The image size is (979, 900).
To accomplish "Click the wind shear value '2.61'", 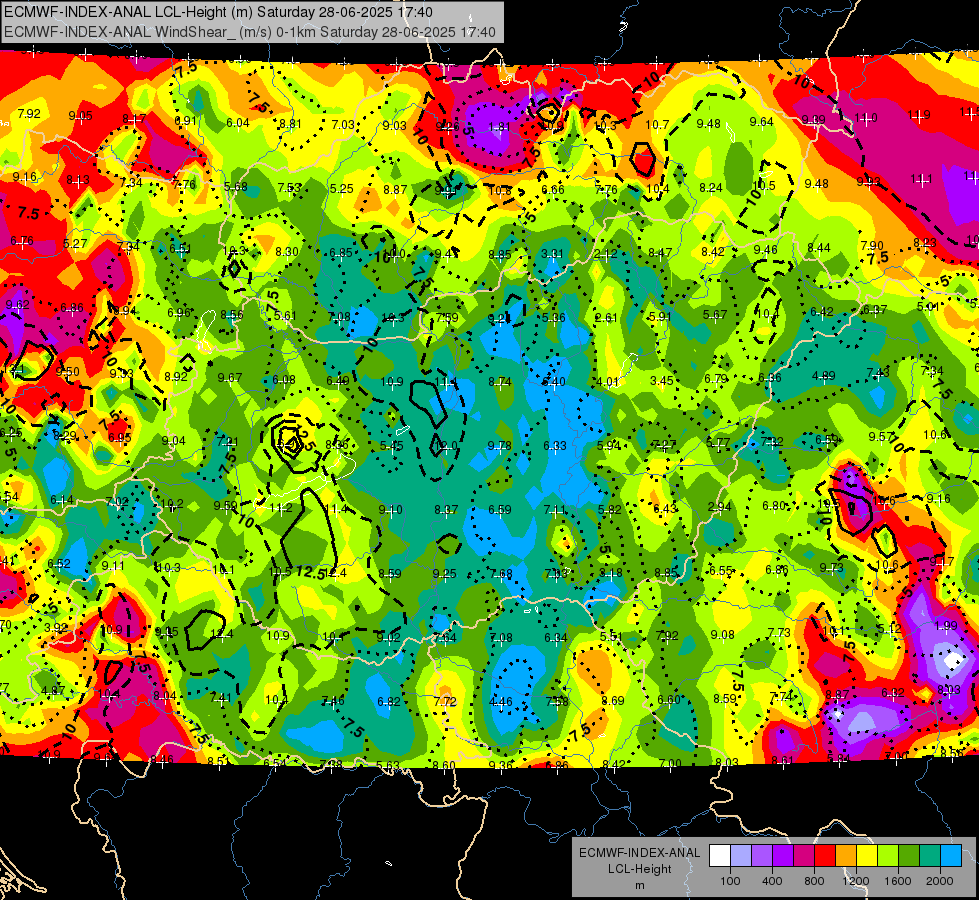I will pos(606,318).
